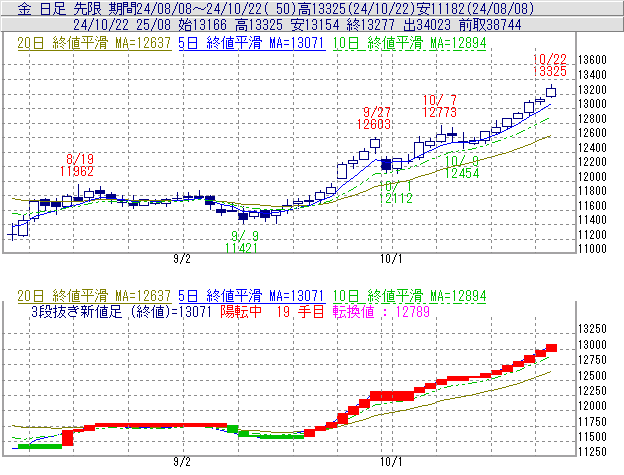Click the 始13166 open price value
This screenshot has height=475, width=624.
203,25
